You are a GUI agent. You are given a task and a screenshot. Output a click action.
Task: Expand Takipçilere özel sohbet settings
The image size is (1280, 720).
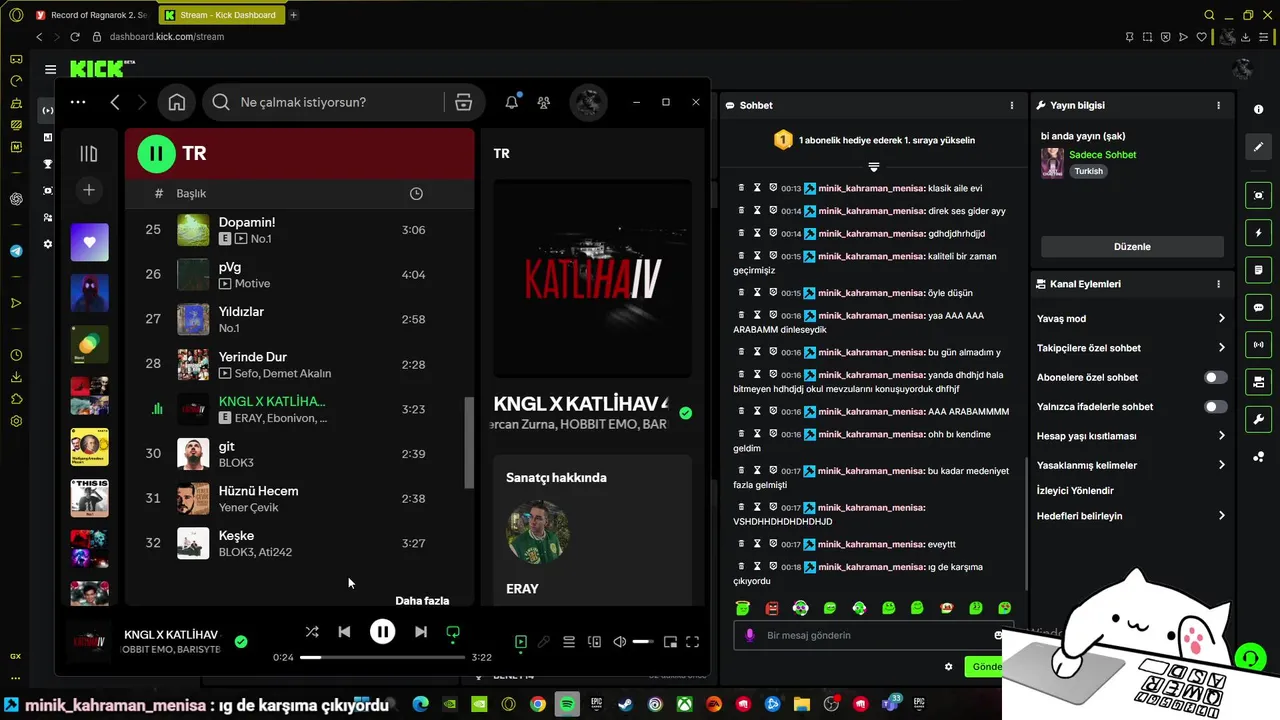pyautogui.click(x=1131, y=348)
